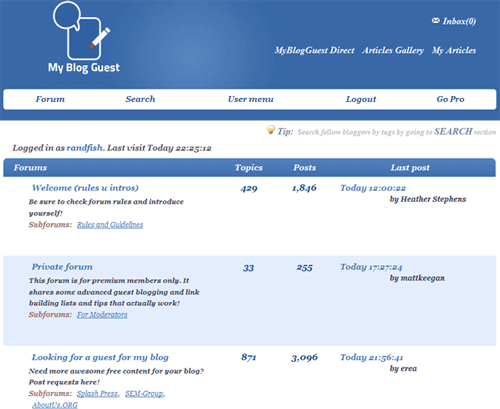500x409 pixels.
Task: Click topics count 871
Action: click(x=249, y=357)
